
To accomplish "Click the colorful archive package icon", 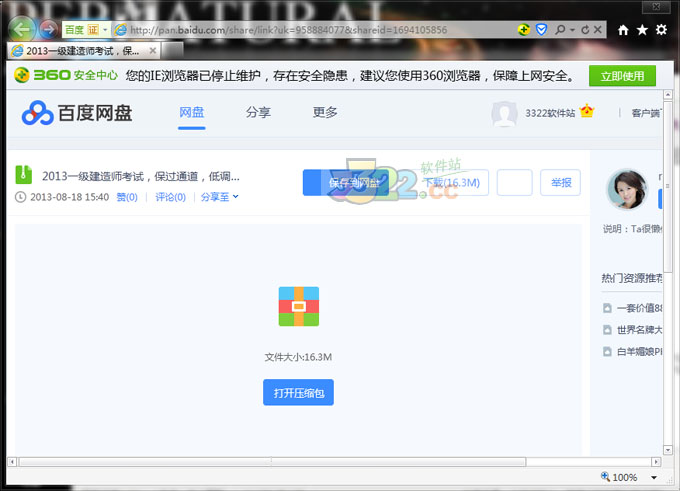I will coord(299,307).
